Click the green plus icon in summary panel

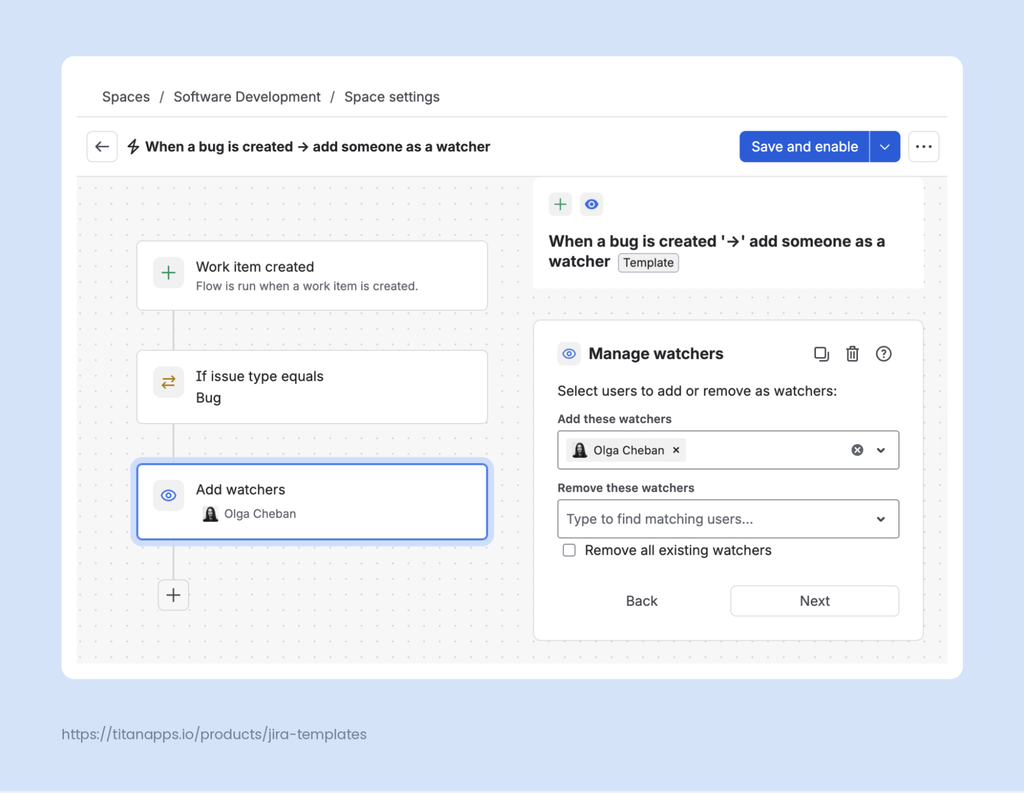pos(560,204)
